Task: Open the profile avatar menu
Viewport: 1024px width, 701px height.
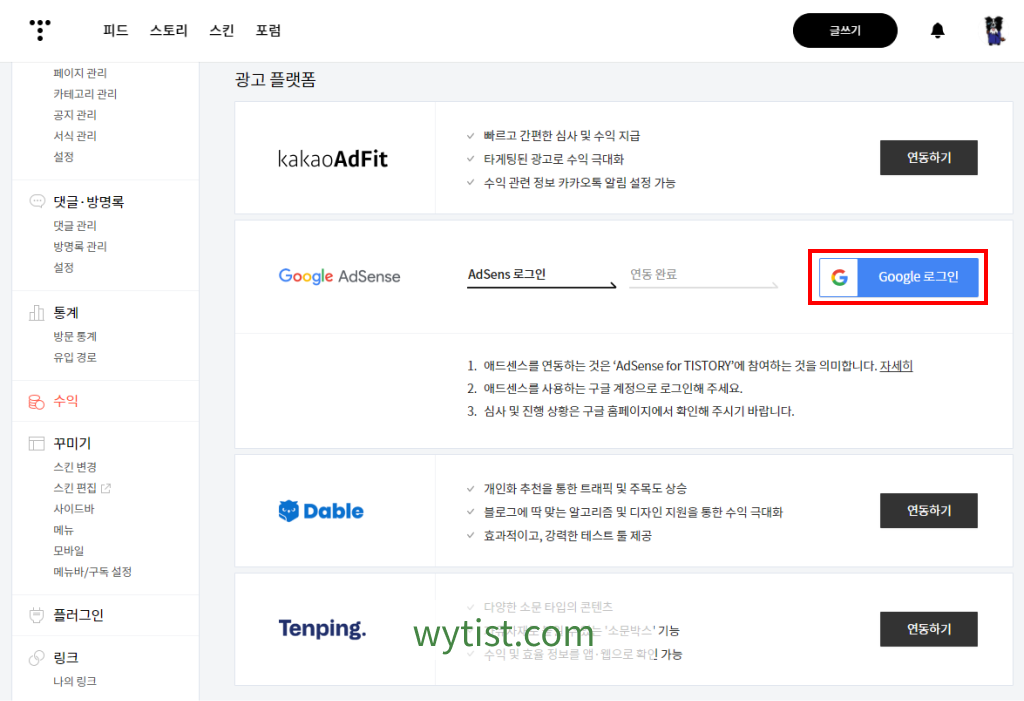Action: [994, 31]
